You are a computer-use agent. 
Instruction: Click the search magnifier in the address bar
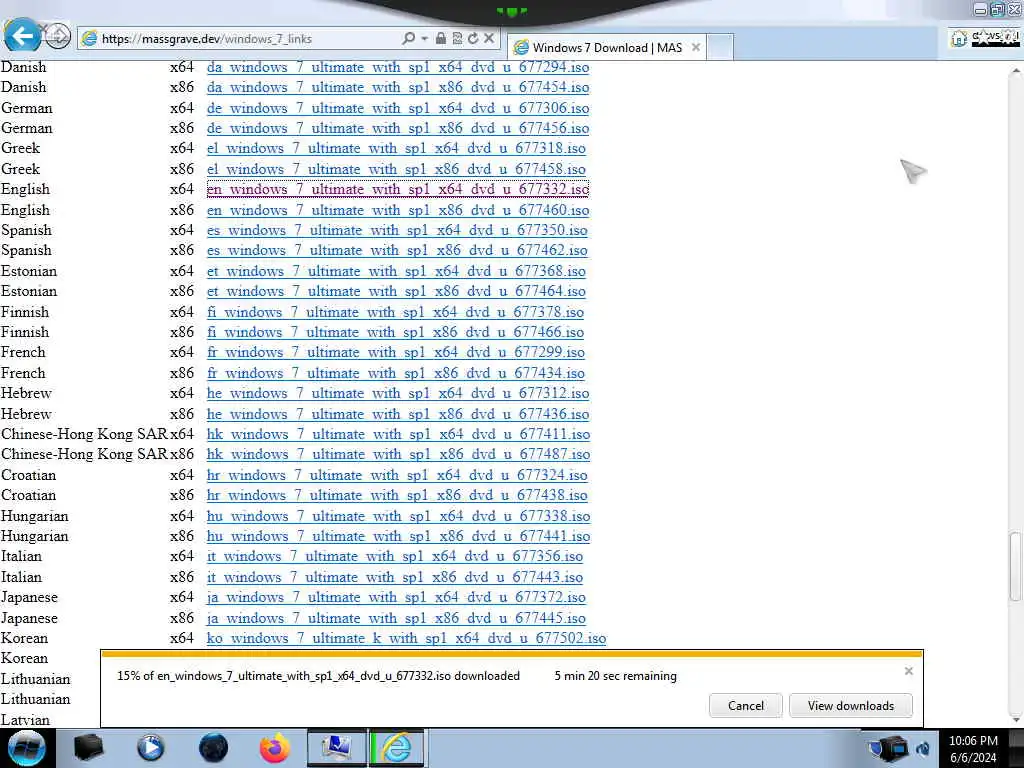point(409,39)
